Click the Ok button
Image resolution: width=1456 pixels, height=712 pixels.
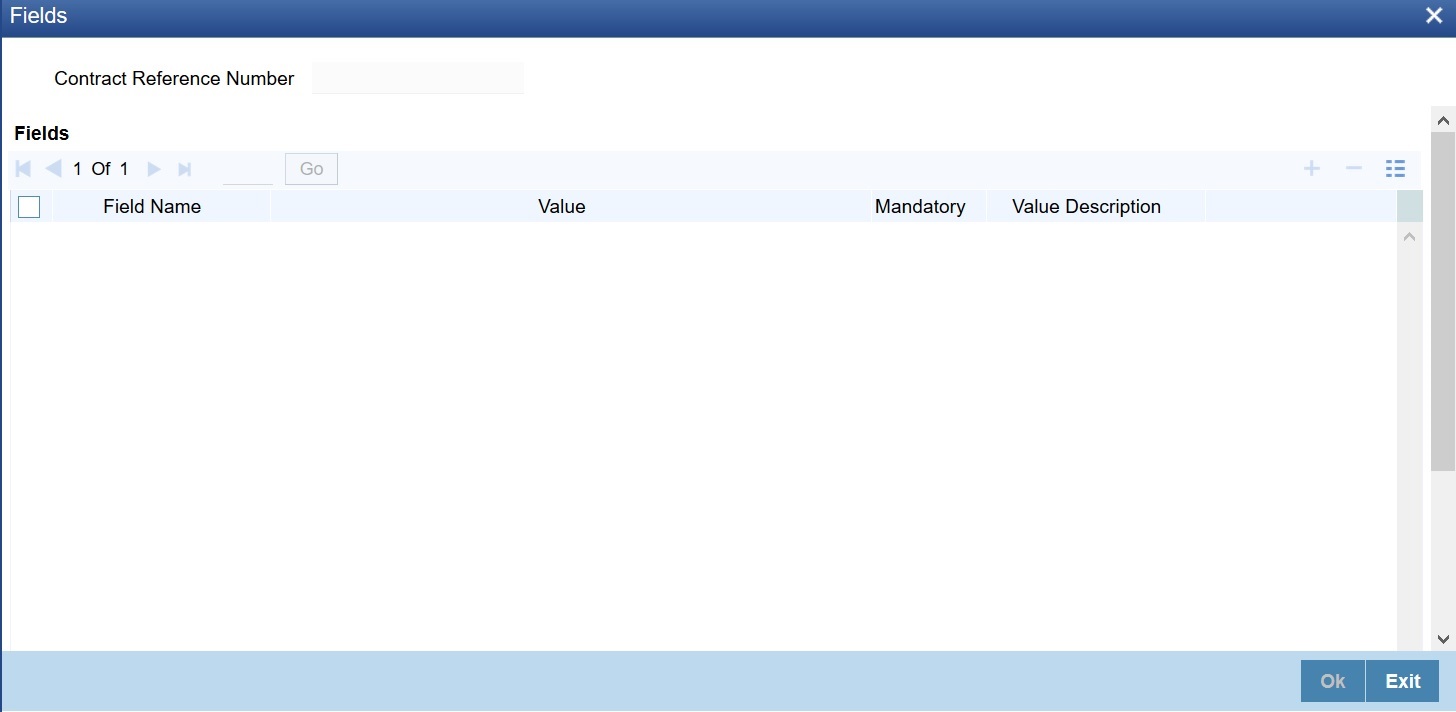point(1333,681)
